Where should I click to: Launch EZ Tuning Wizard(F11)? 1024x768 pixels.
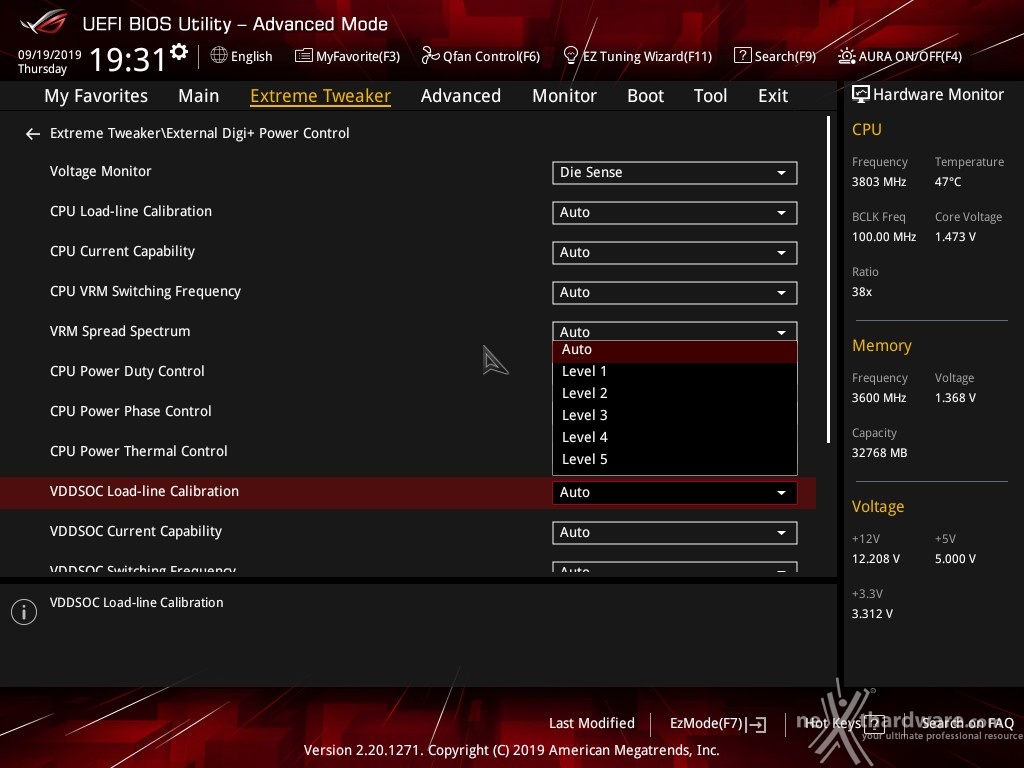pos(637,56)
